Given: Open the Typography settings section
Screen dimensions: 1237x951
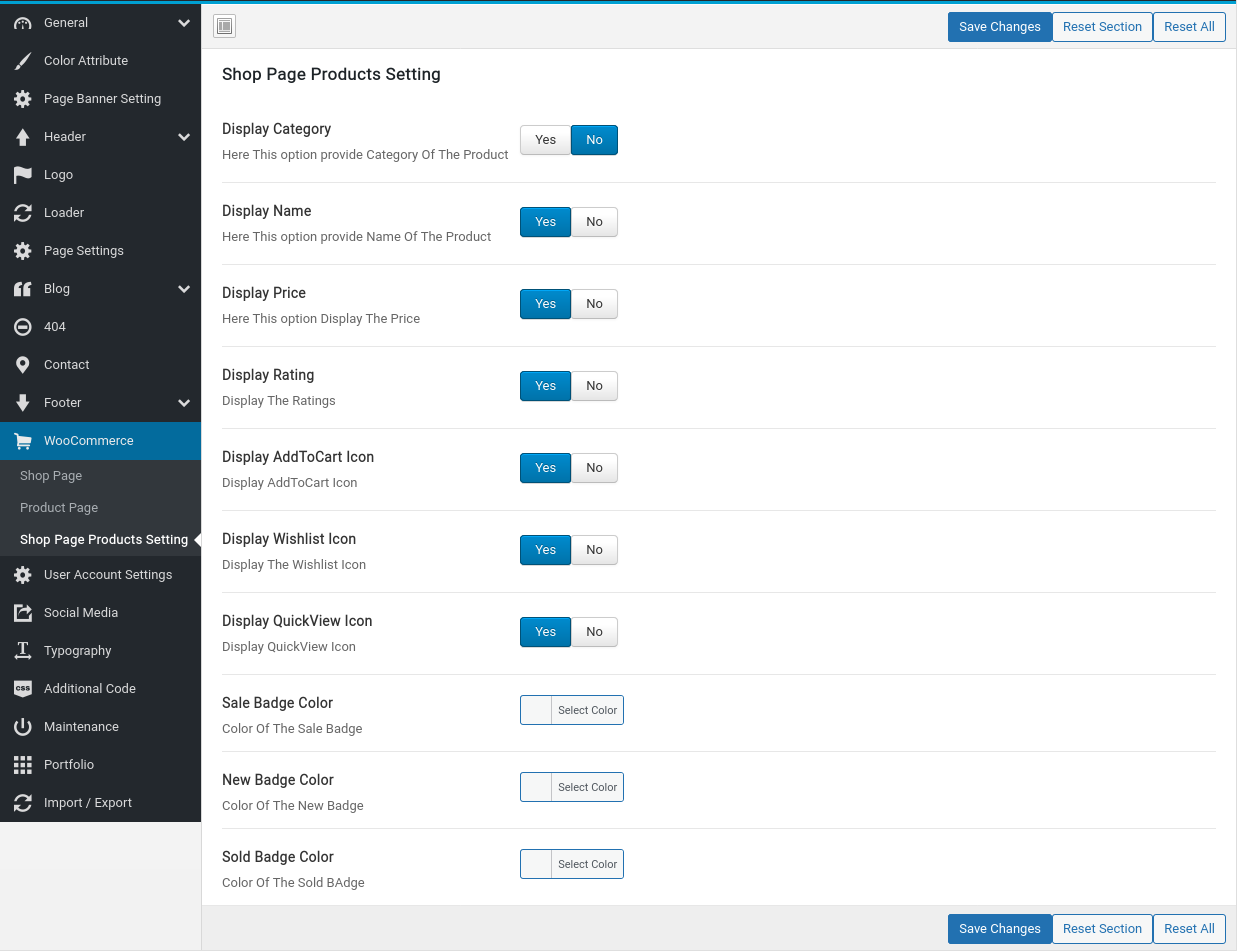Looking at the screenshot, I should point(100,651).
